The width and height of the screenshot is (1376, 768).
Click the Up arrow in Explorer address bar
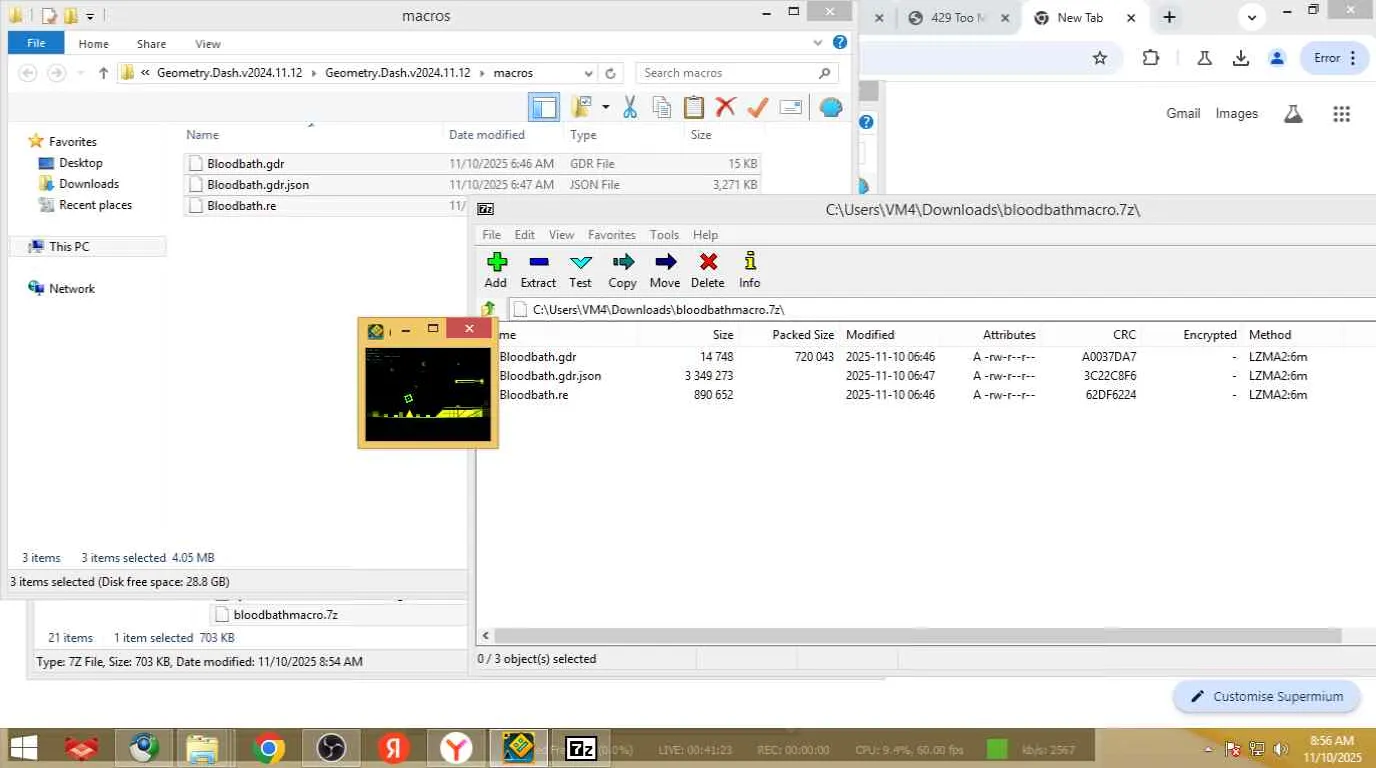[x=103, y=73]
